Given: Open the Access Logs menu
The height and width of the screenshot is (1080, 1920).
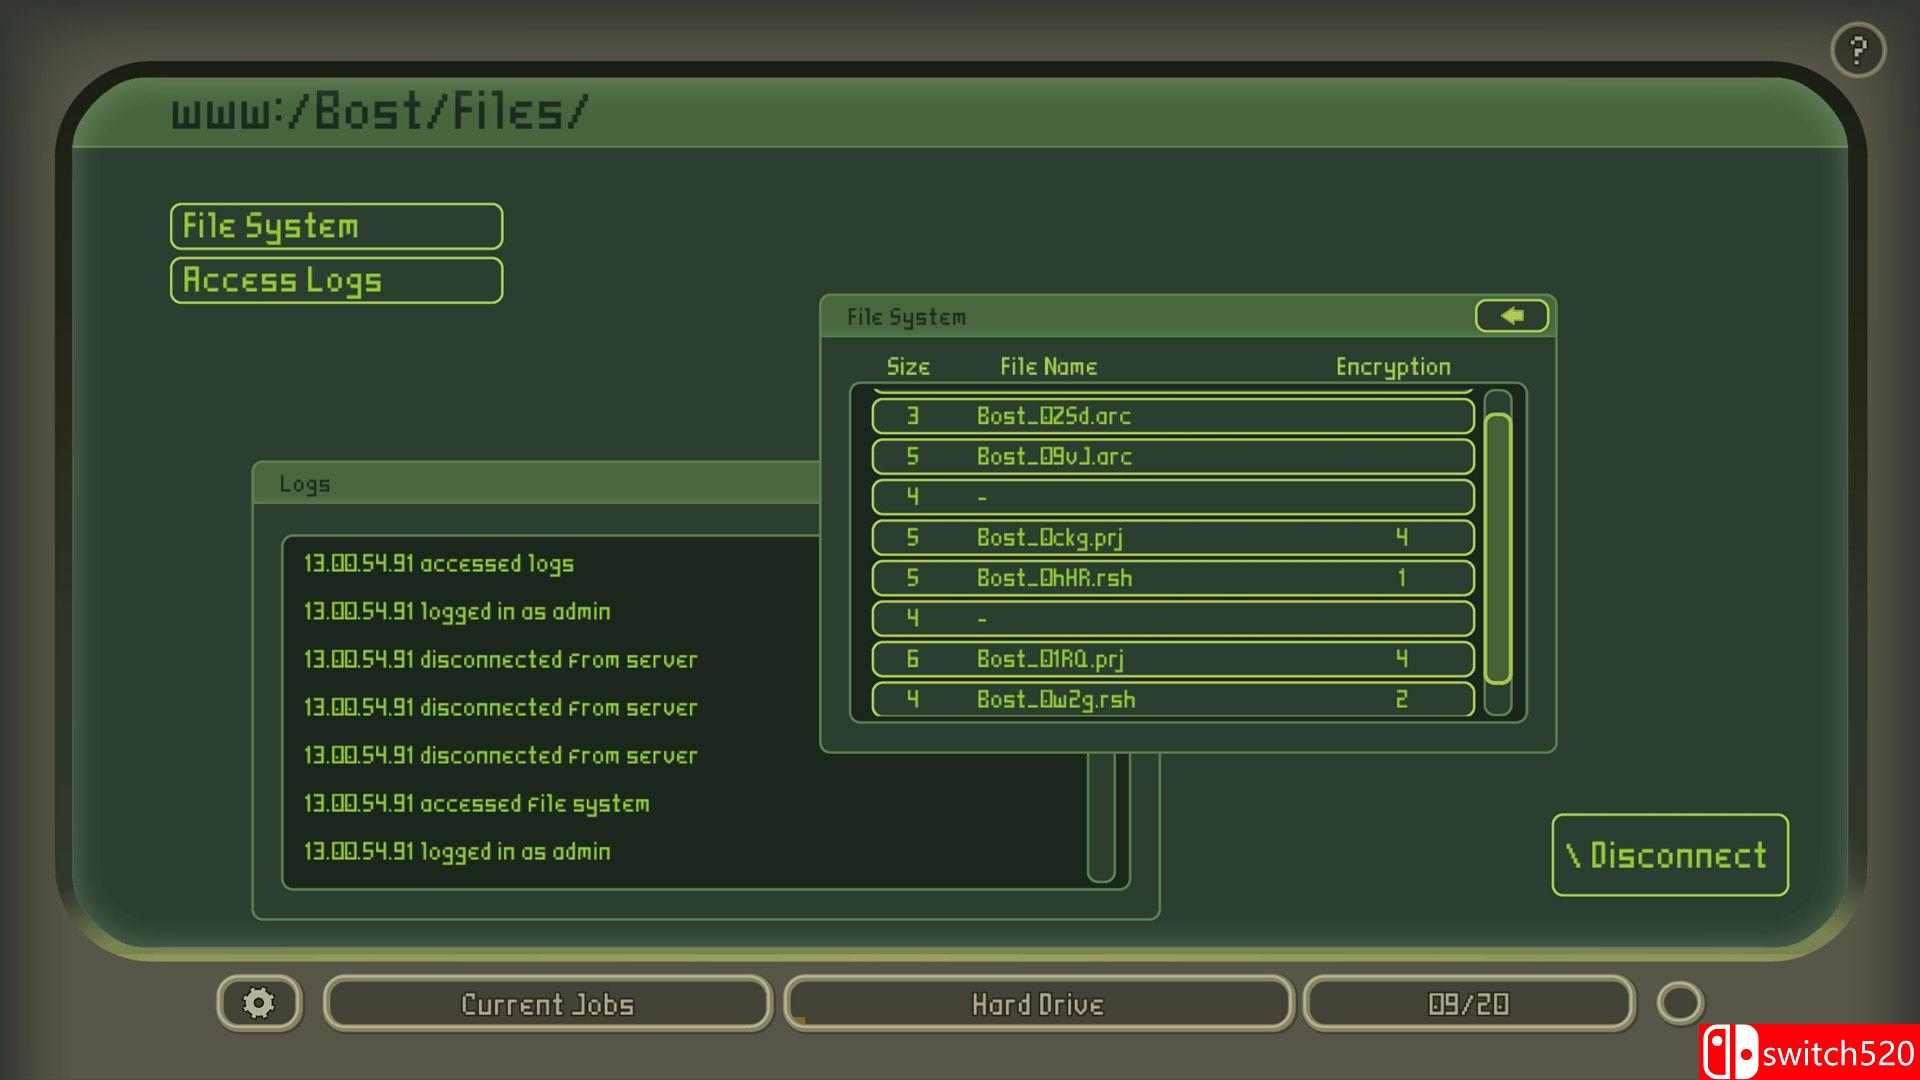Looking at the screenshot, I should pyautogui.click(x=336, y=280).
